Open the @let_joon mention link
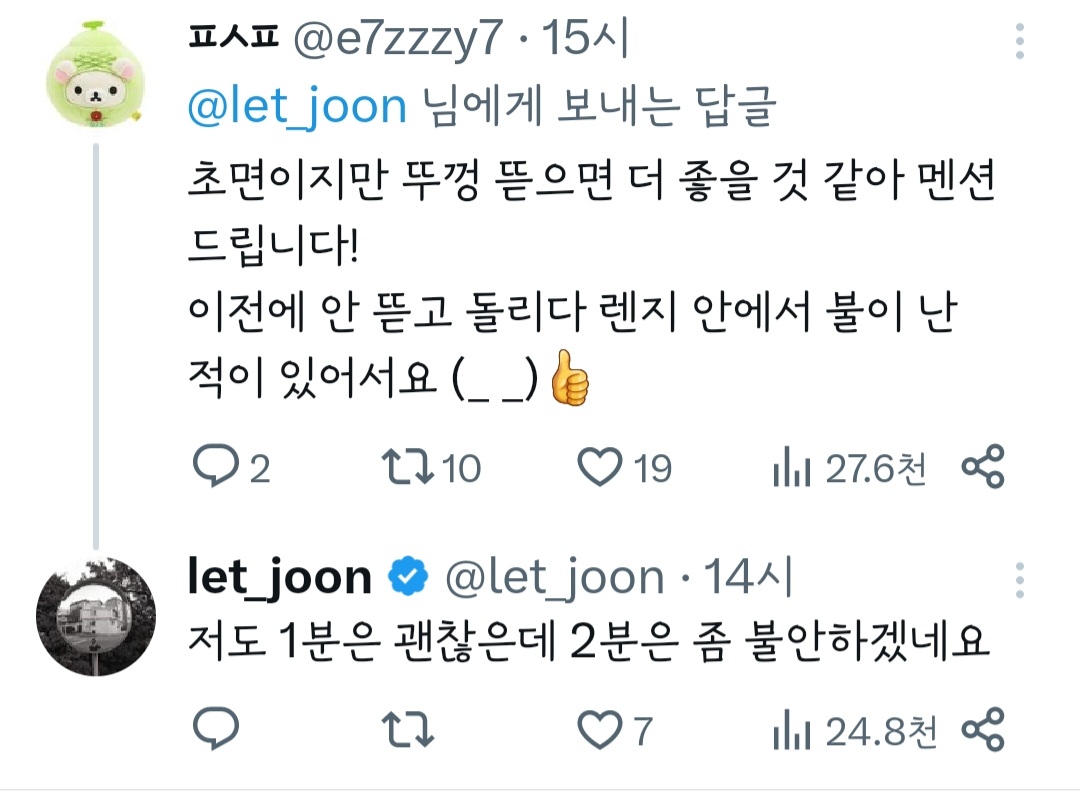Screen dimensions: 1080x810 [298, 106]
